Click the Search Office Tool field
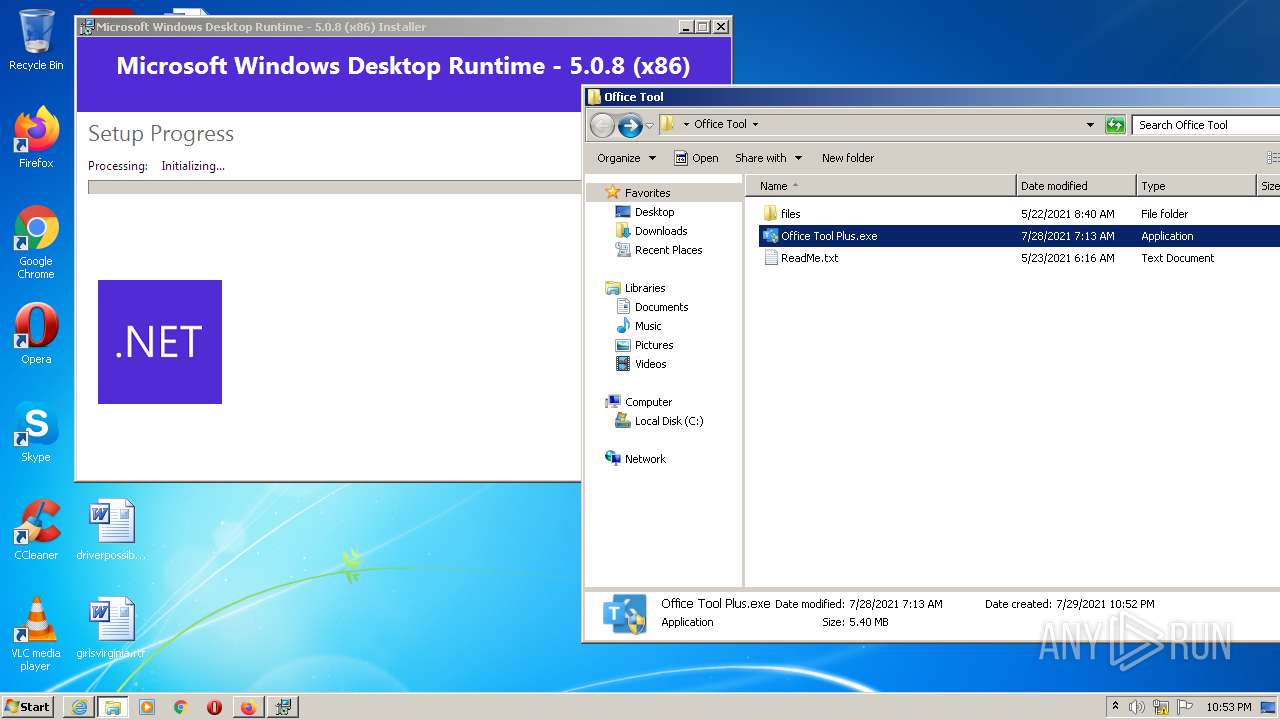 pyautogui.click(x=1206, y=125)
